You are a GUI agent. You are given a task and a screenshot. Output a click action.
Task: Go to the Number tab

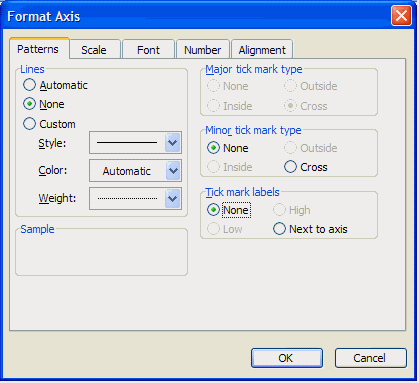click(203, 50)
